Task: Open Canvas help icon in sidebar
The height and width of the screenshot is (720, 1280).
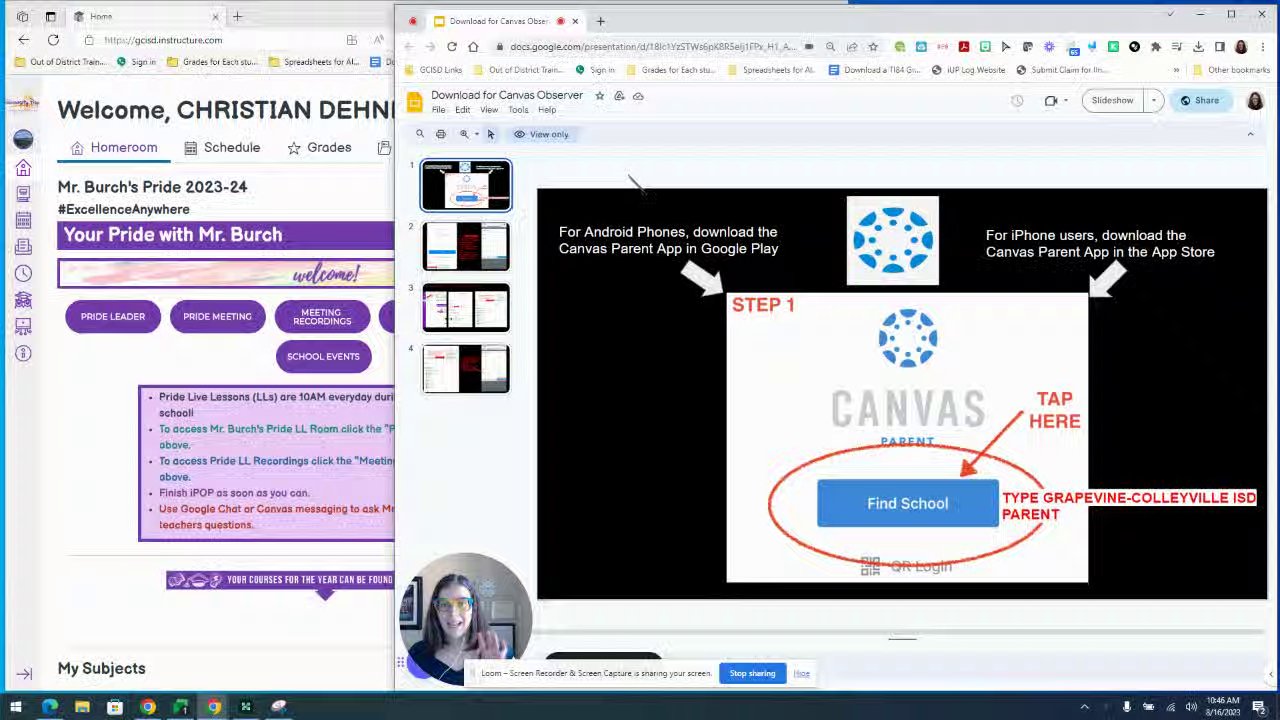Action: [23, 353]
